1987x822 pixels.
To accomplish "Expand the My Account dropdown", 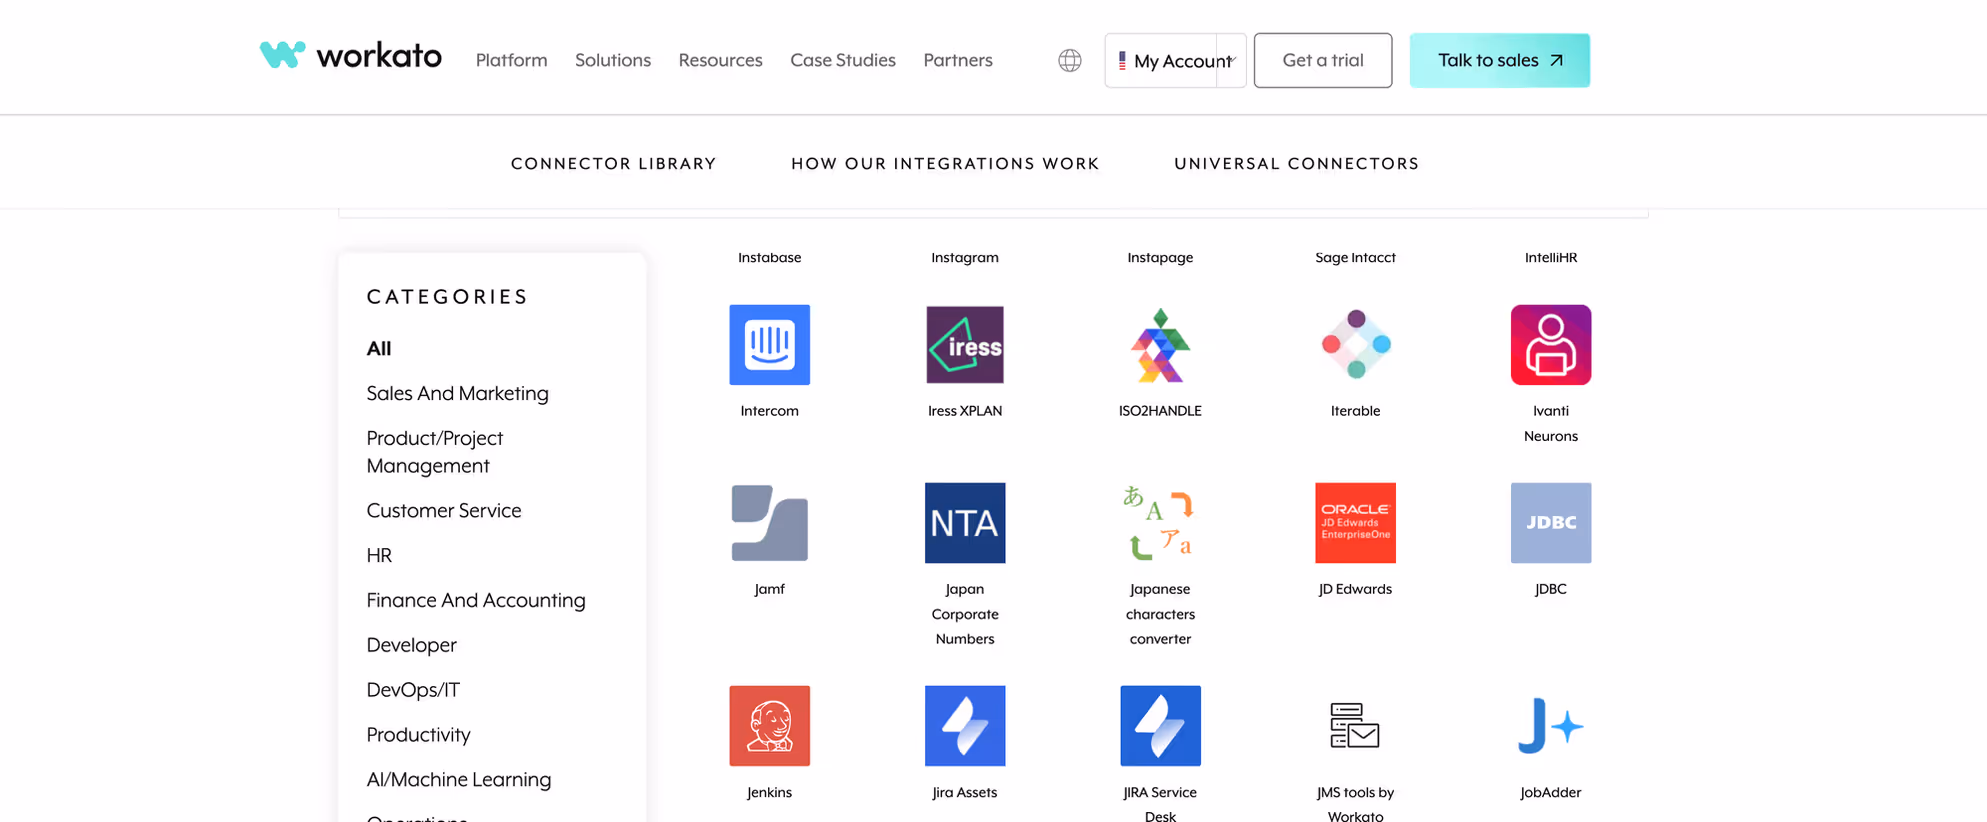I will [x=1175, y=60].
